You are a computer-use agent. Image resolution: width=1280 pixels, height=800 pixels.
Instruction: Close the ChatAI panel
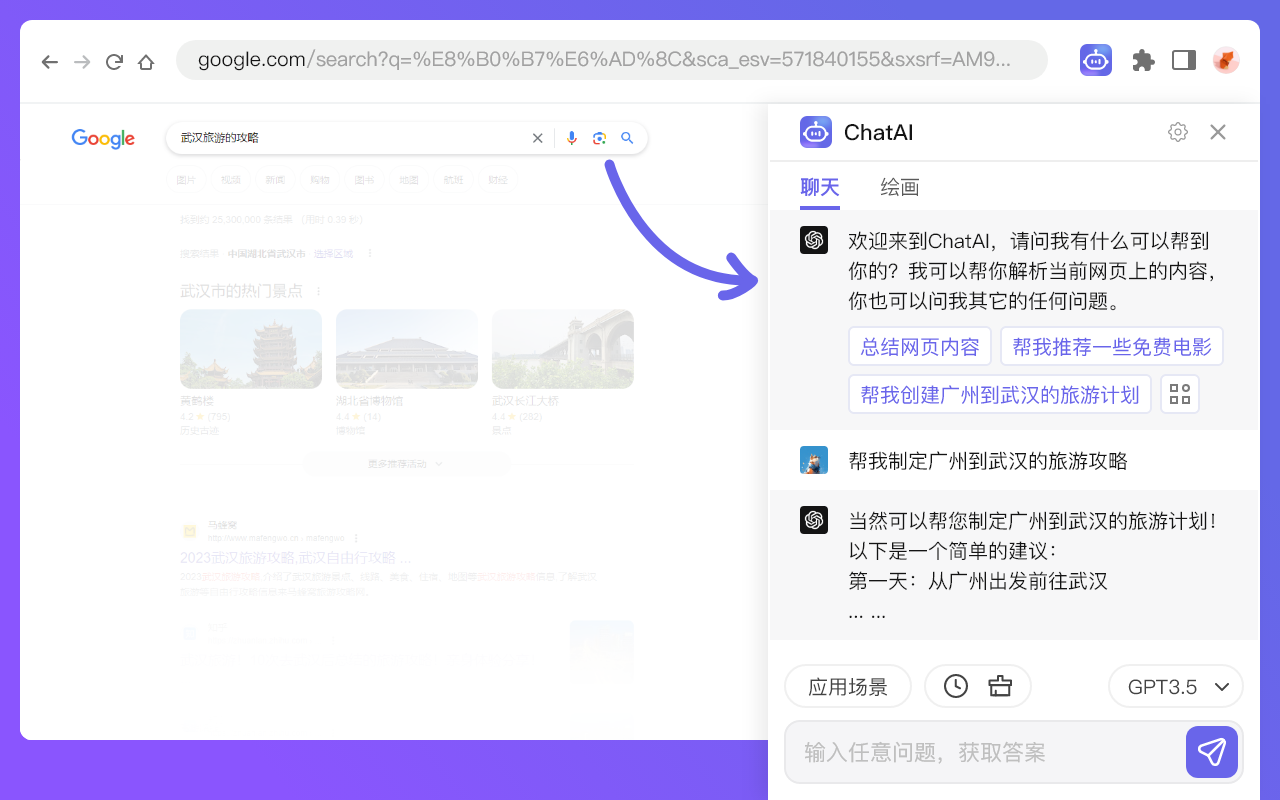pos(1218,132)
